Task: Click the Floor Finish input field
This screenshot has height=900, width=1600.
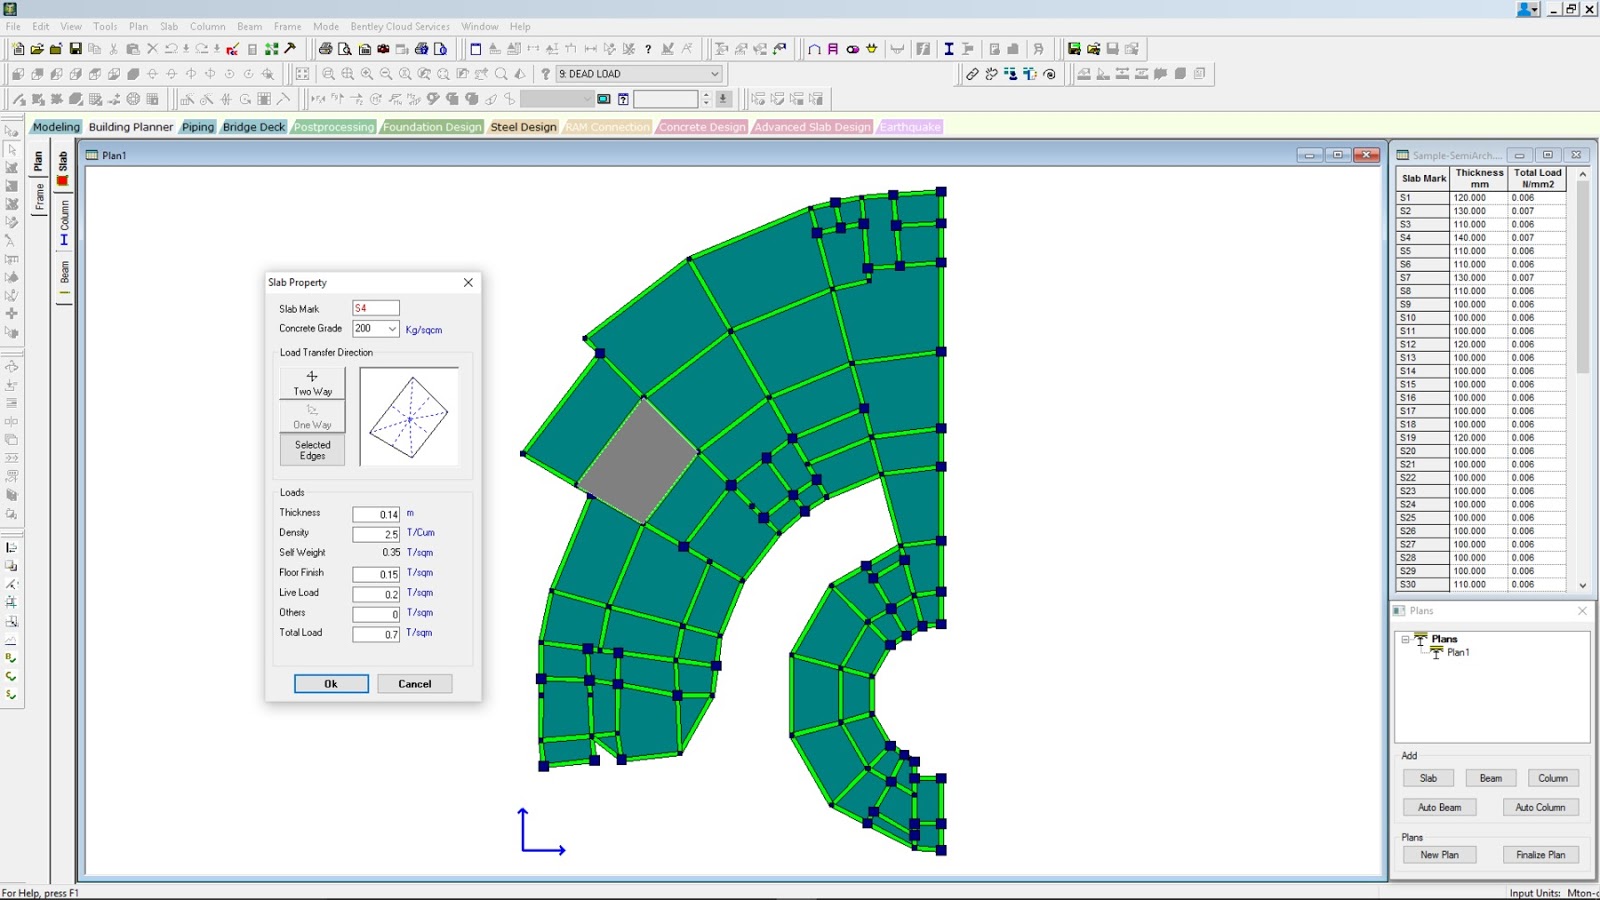Action: [375, 573]
